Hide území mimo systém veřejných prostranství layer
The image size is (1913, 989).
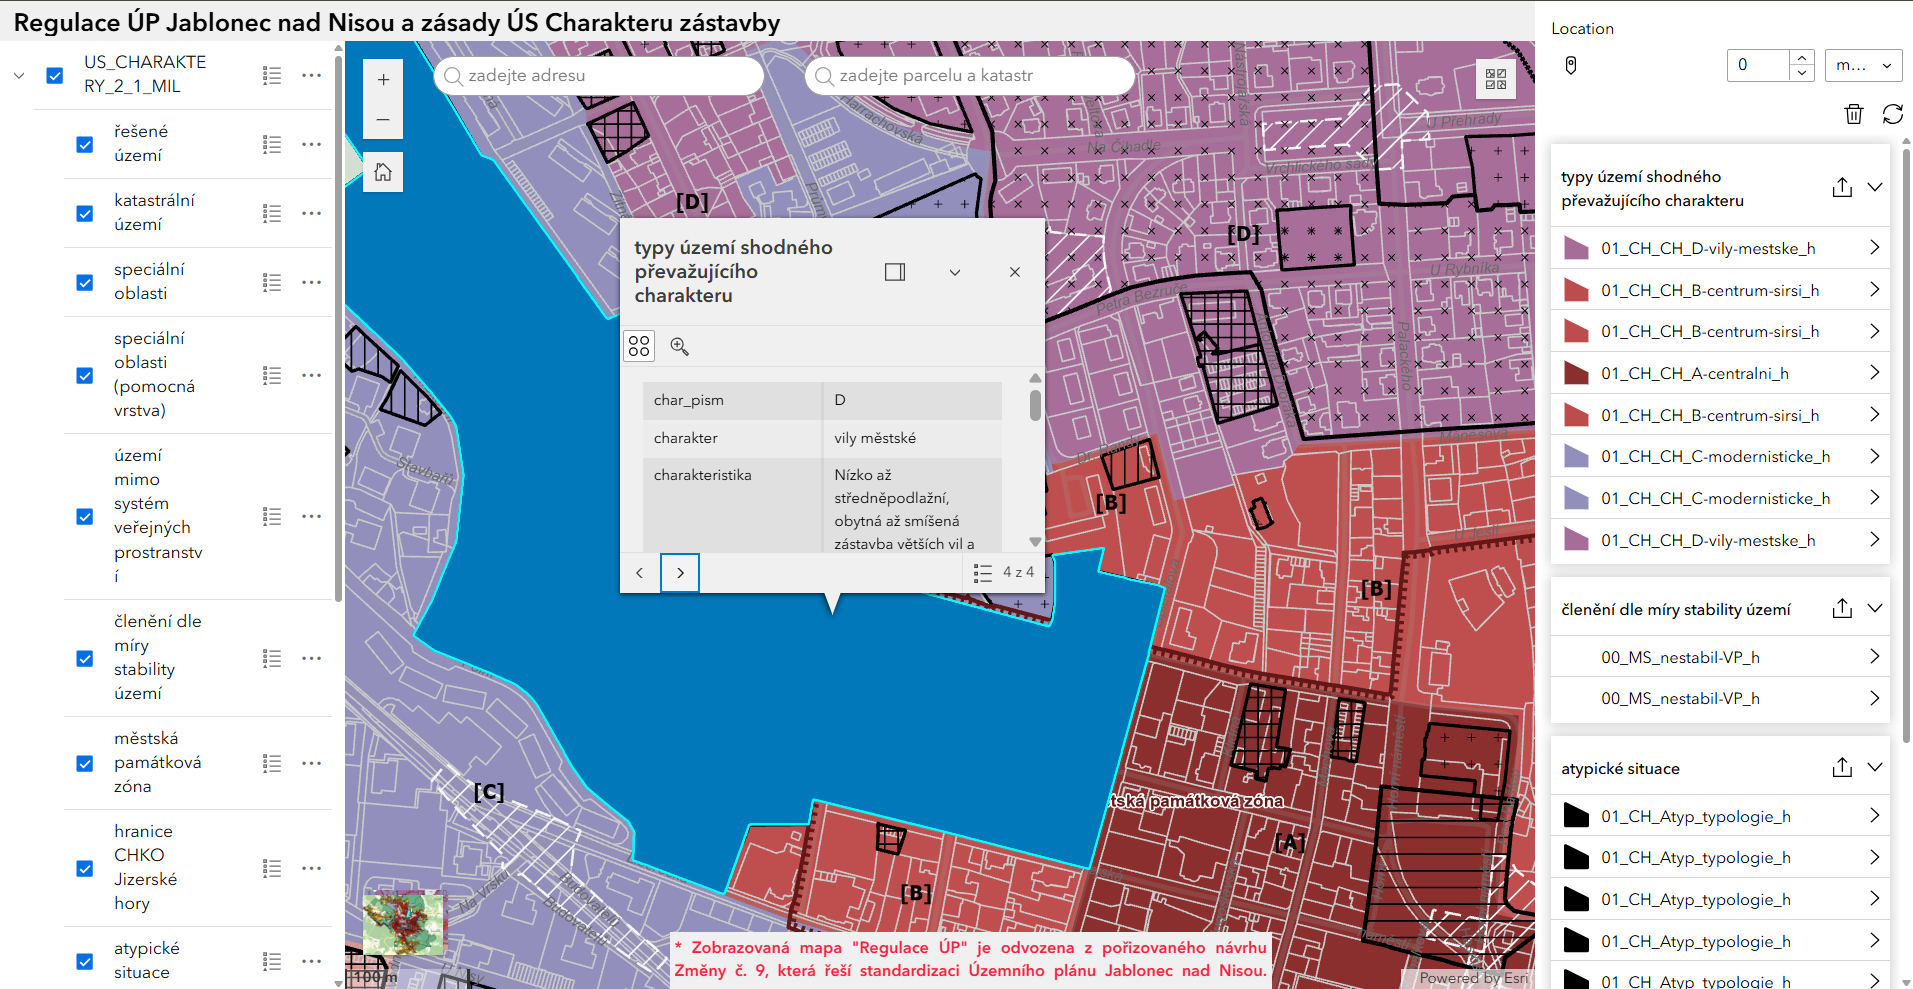pyautogui.click(x=85, y=516)
